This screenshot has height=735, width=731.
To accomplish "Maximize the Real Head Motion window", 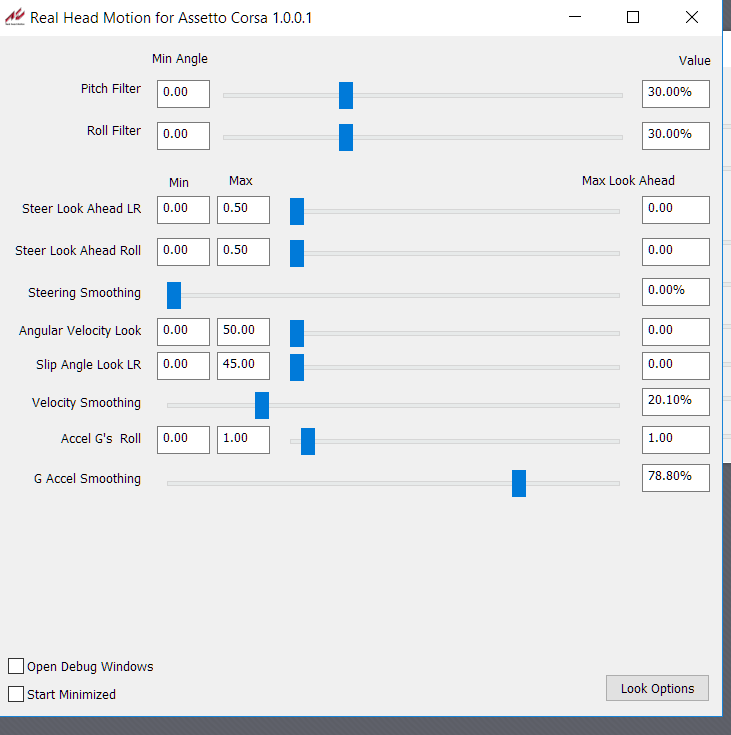I will pyautogui.click(x=633, y=17).
